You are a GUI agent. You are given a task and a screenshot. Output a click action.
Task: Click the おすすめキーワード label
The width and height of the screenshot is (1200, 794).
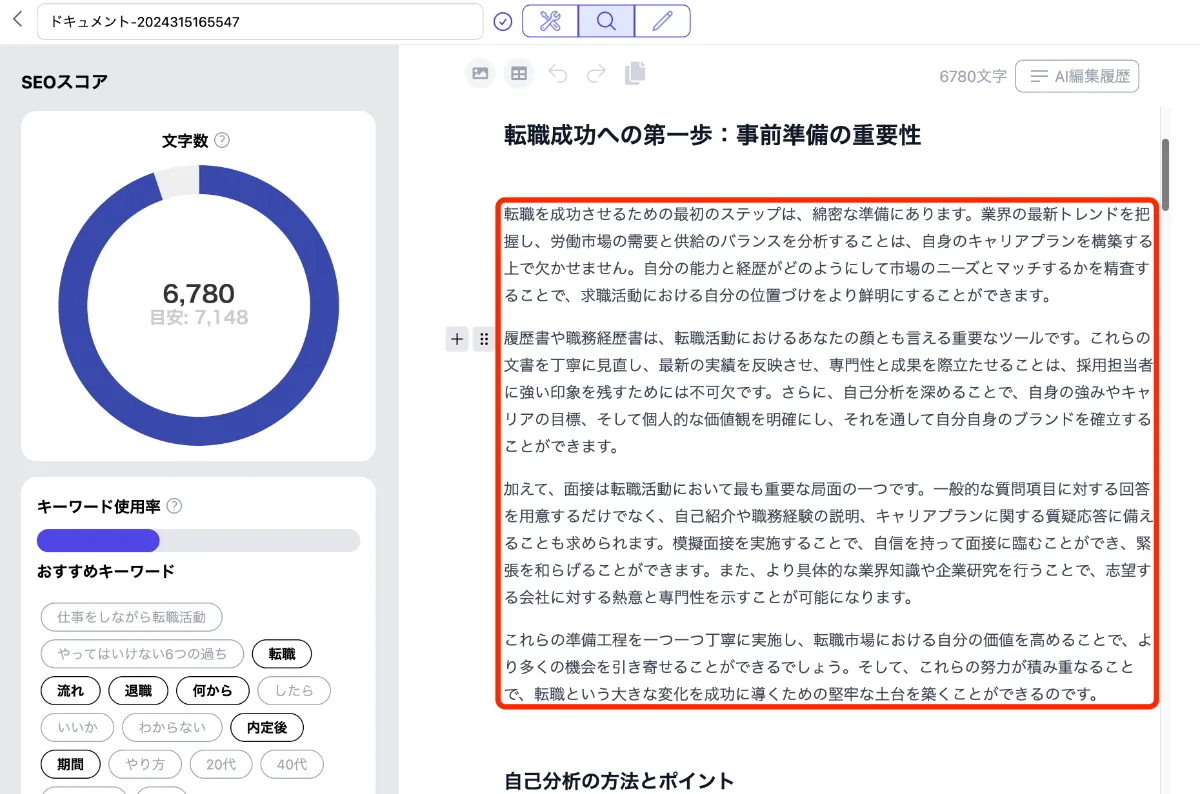click(106, 571)
